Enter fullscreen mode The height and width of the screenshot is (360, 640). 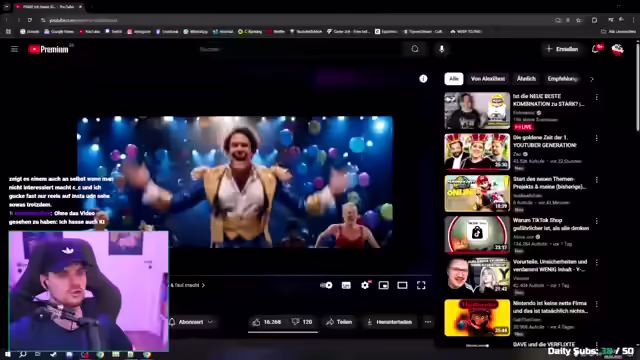[421, 285]
